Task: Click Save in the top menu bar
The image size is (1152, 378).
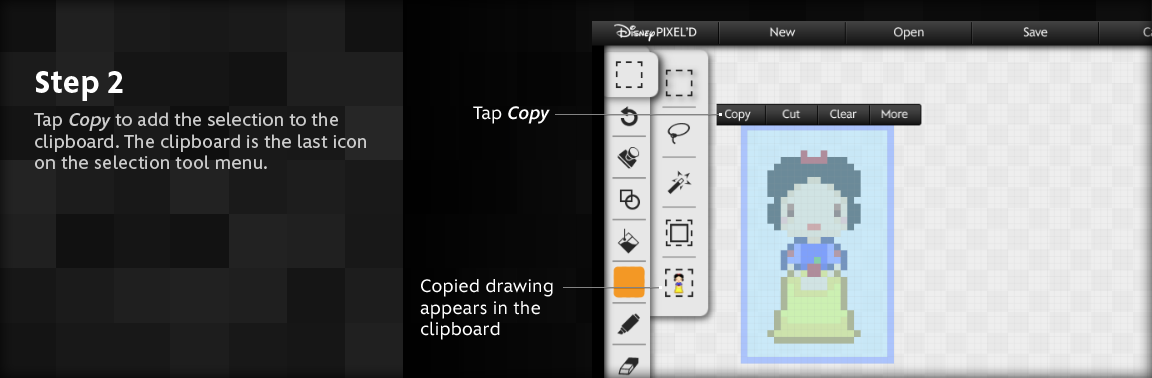Action: coord(1035,32)
